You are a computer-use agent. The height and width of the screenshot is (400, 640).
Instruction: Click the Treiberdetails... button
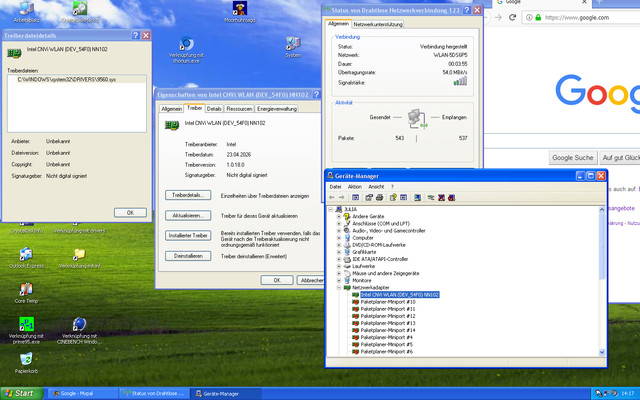(x=188, y=196)
